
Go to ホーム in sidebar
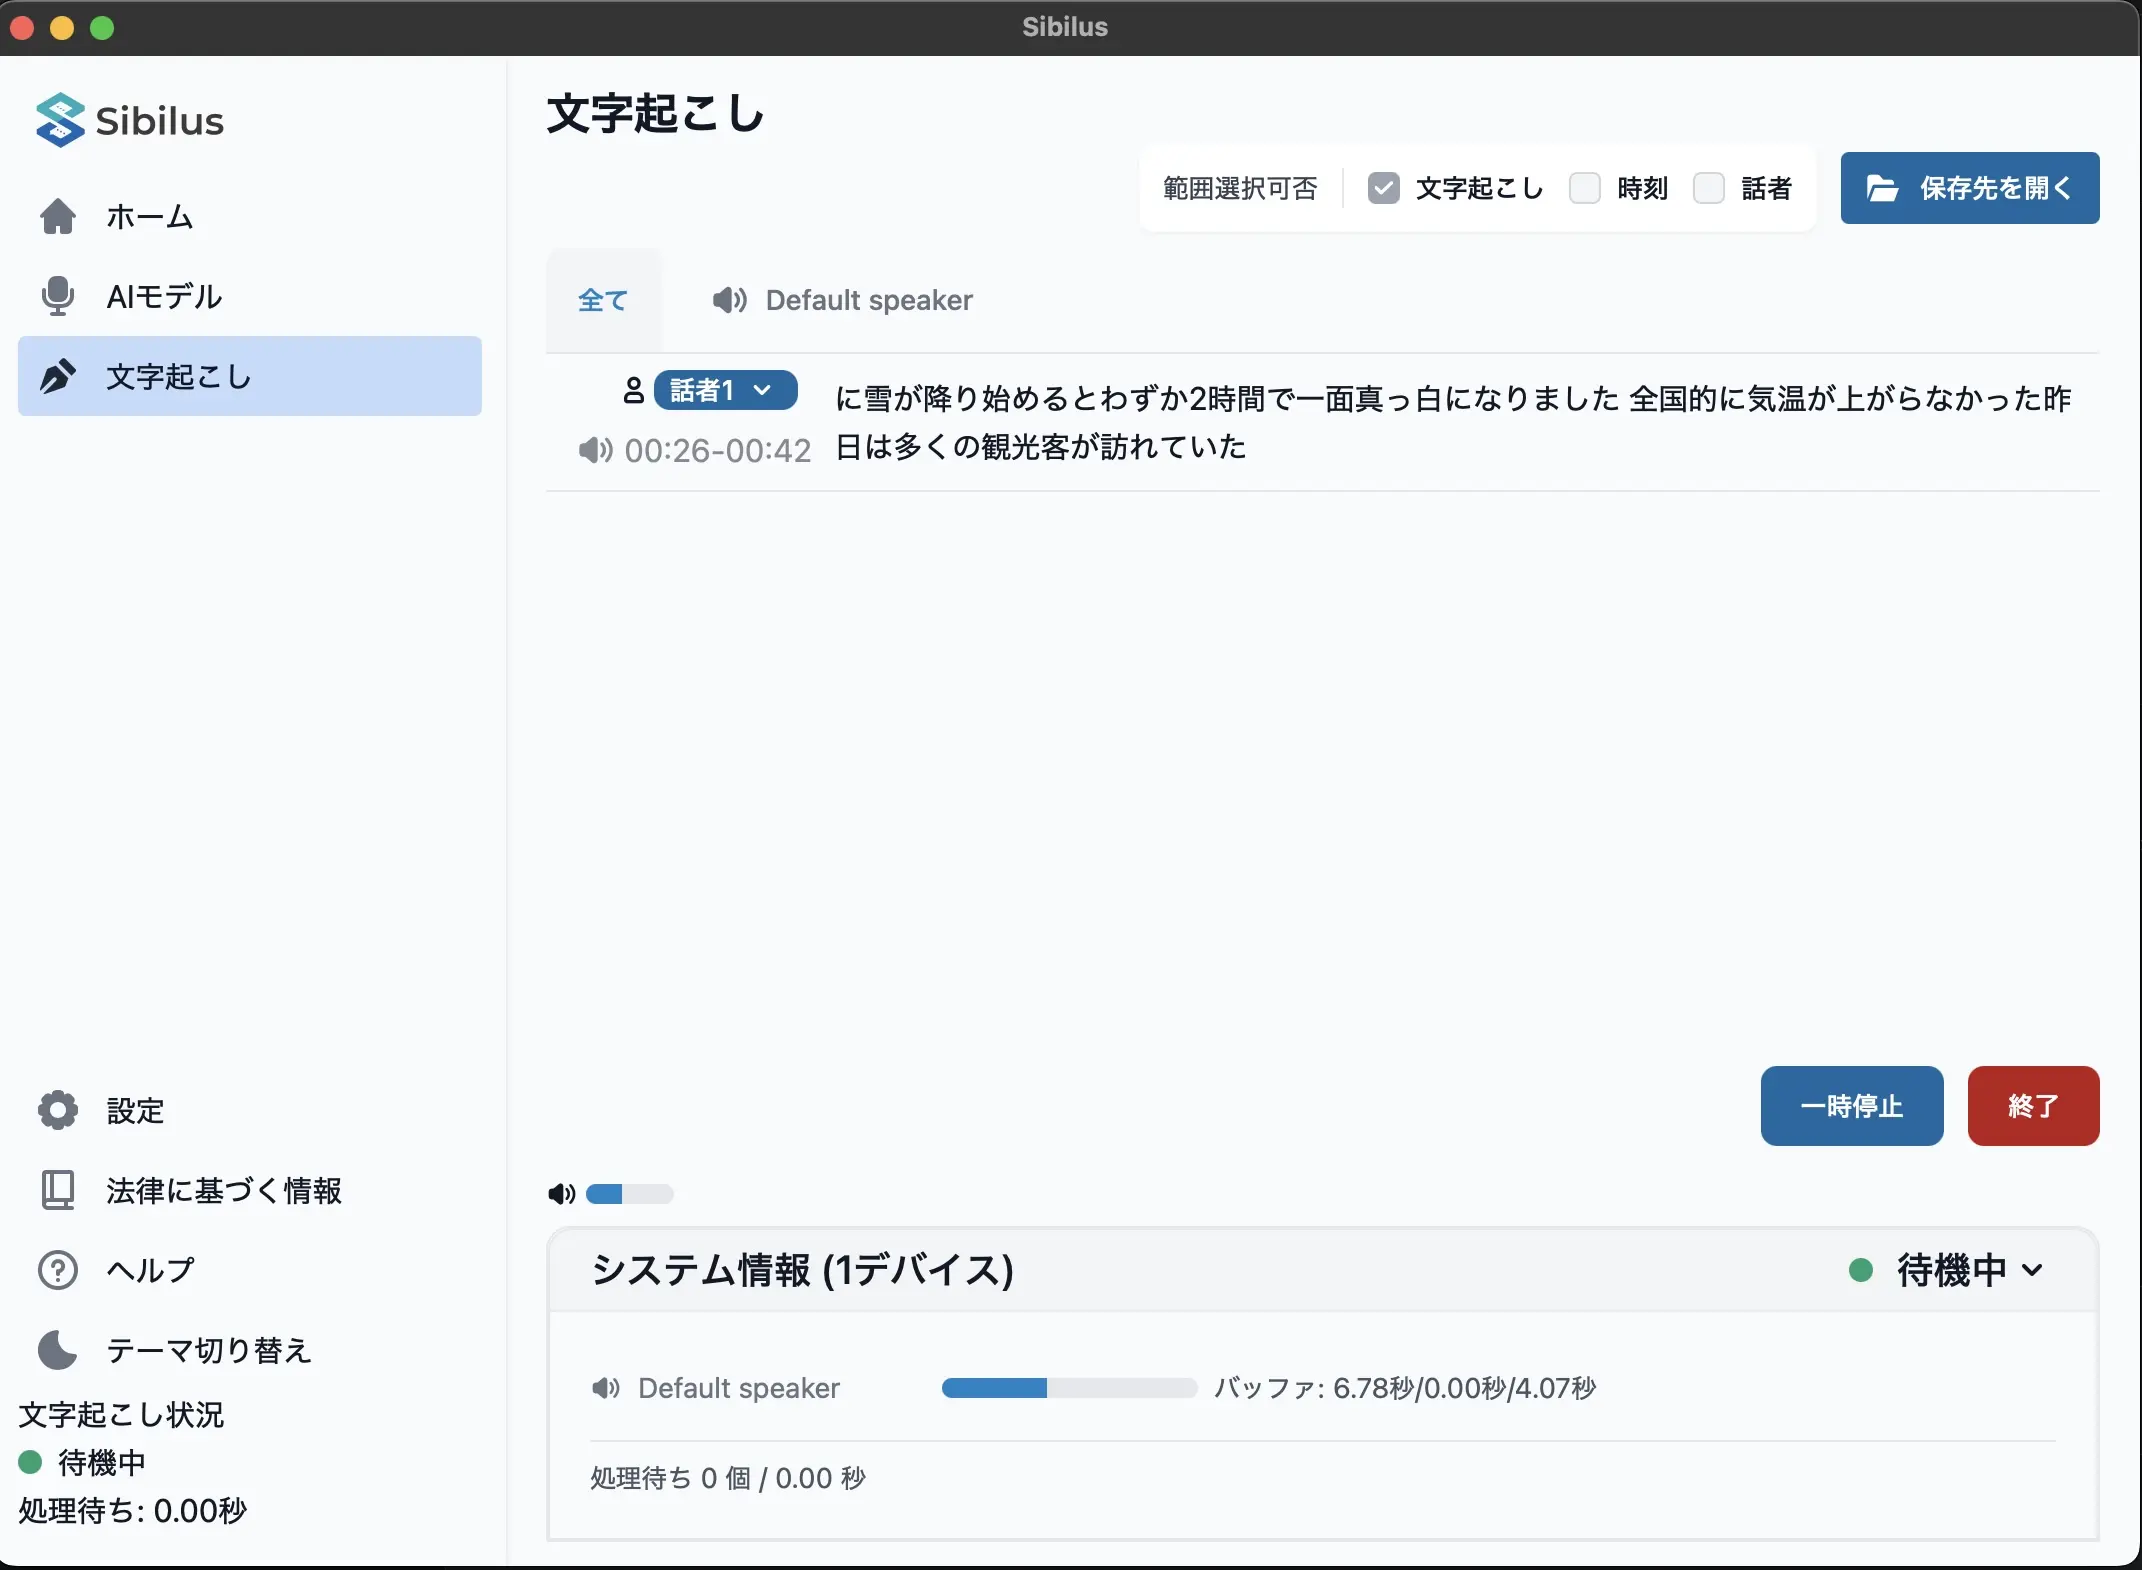(x=250, y=216)
